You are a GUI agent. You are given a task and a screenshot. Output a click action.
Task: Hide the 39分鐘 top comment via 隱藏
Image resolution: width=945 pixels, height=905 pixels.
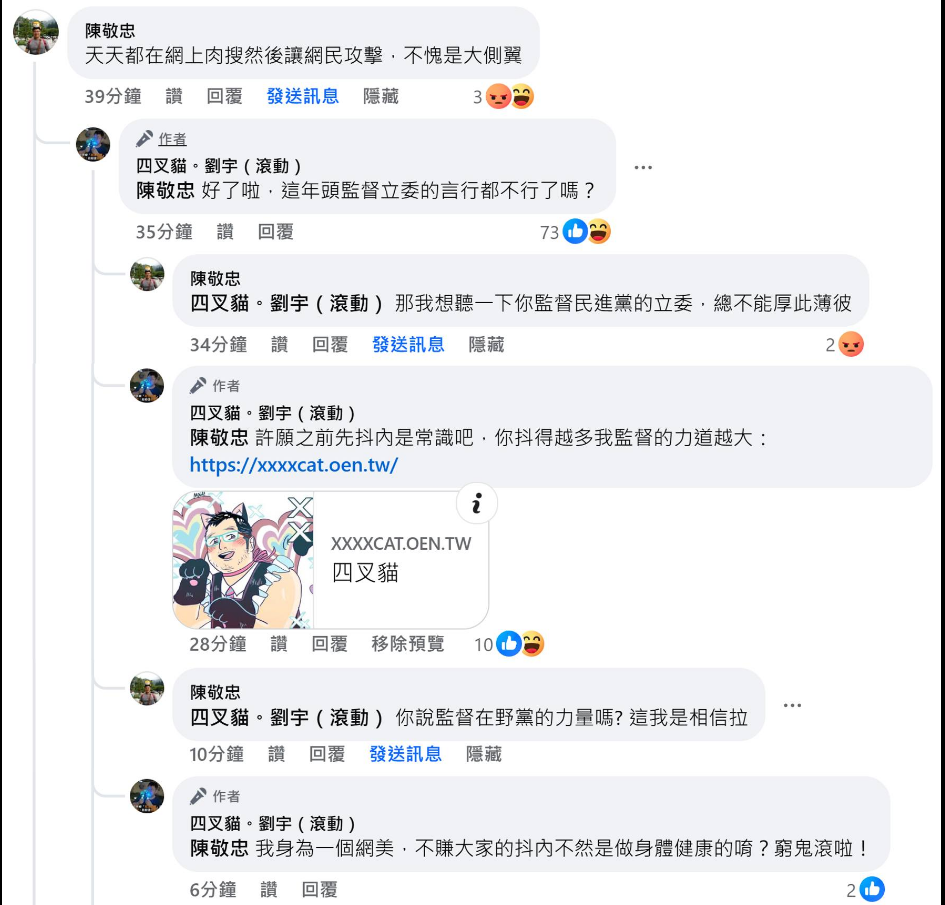tap(380, 96)
